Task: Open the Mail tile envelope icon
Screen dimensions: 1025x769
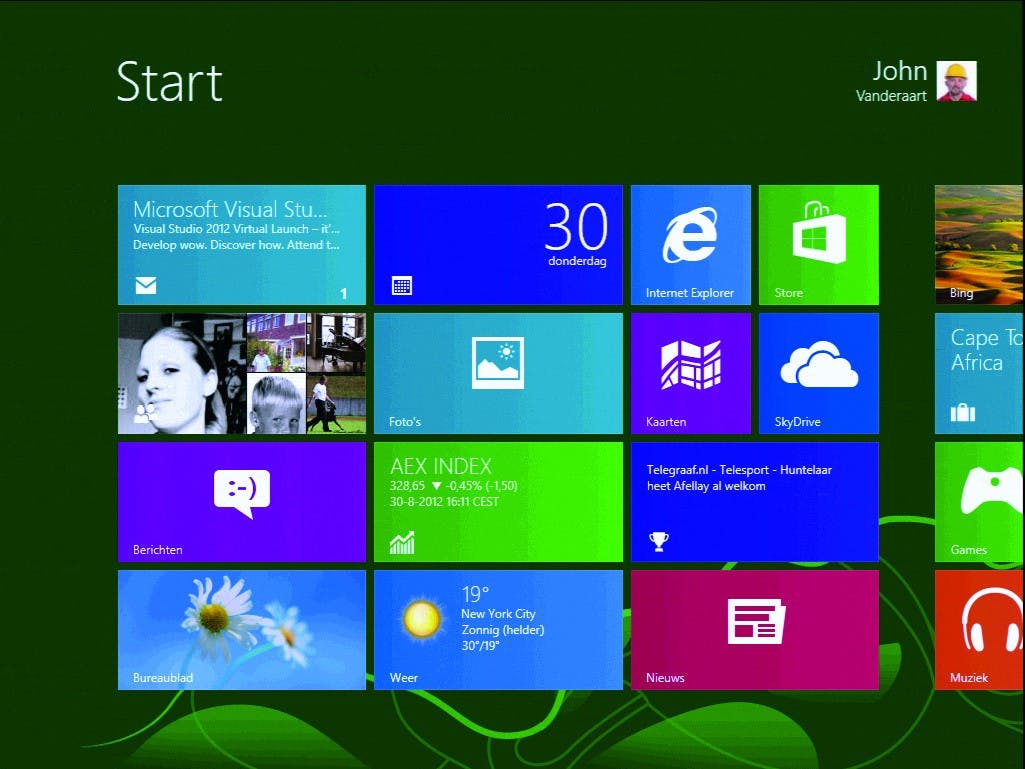Action: pos(146,285)
